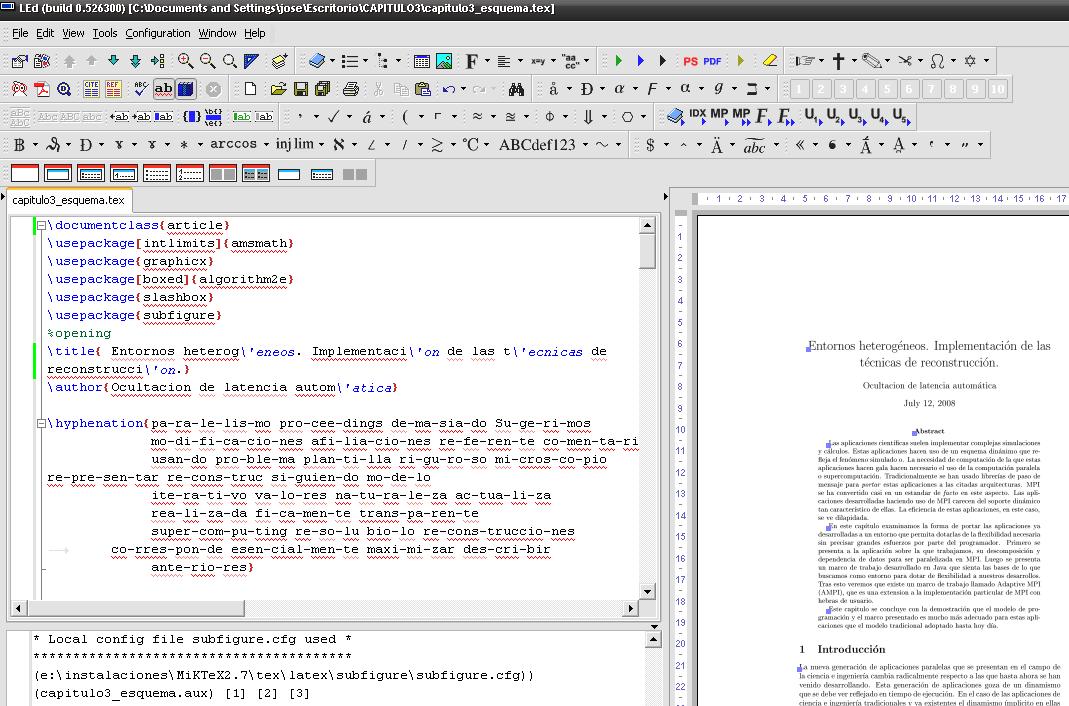Open the Tools menu
Screen dimensions: 1069x706
105,33
